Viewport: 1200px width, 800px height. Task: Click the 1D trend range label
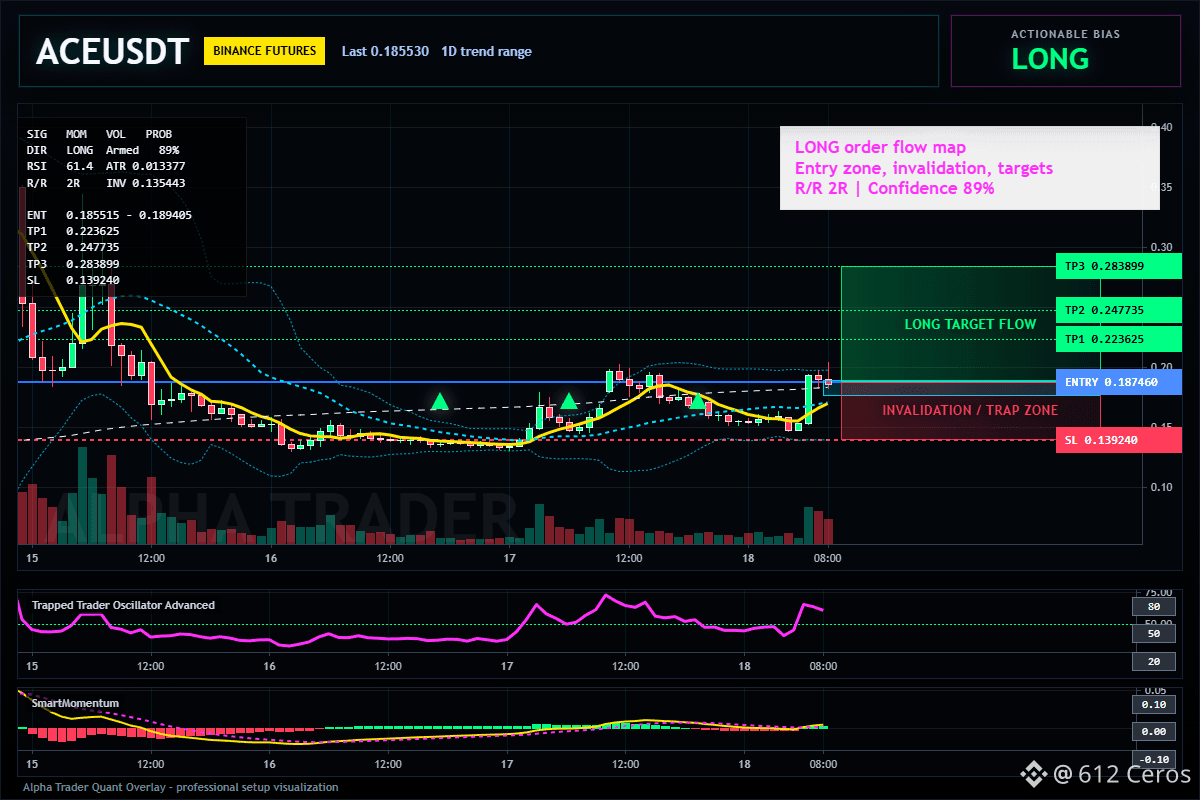coord(485,51)
